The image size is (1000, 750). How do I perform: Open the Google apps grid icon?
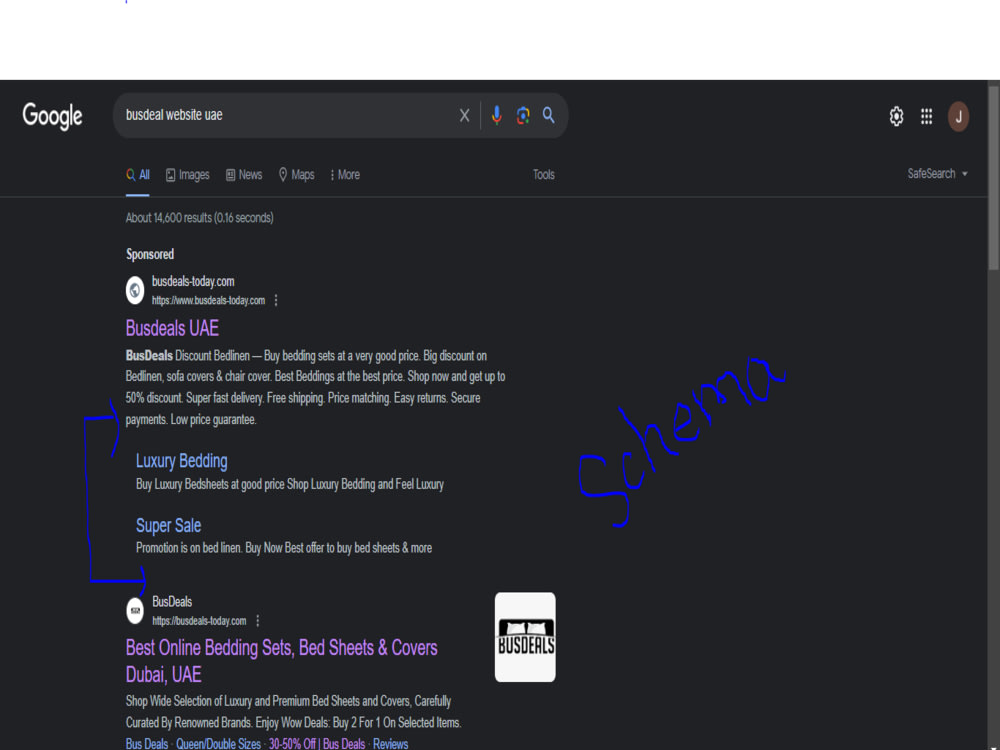927,116
